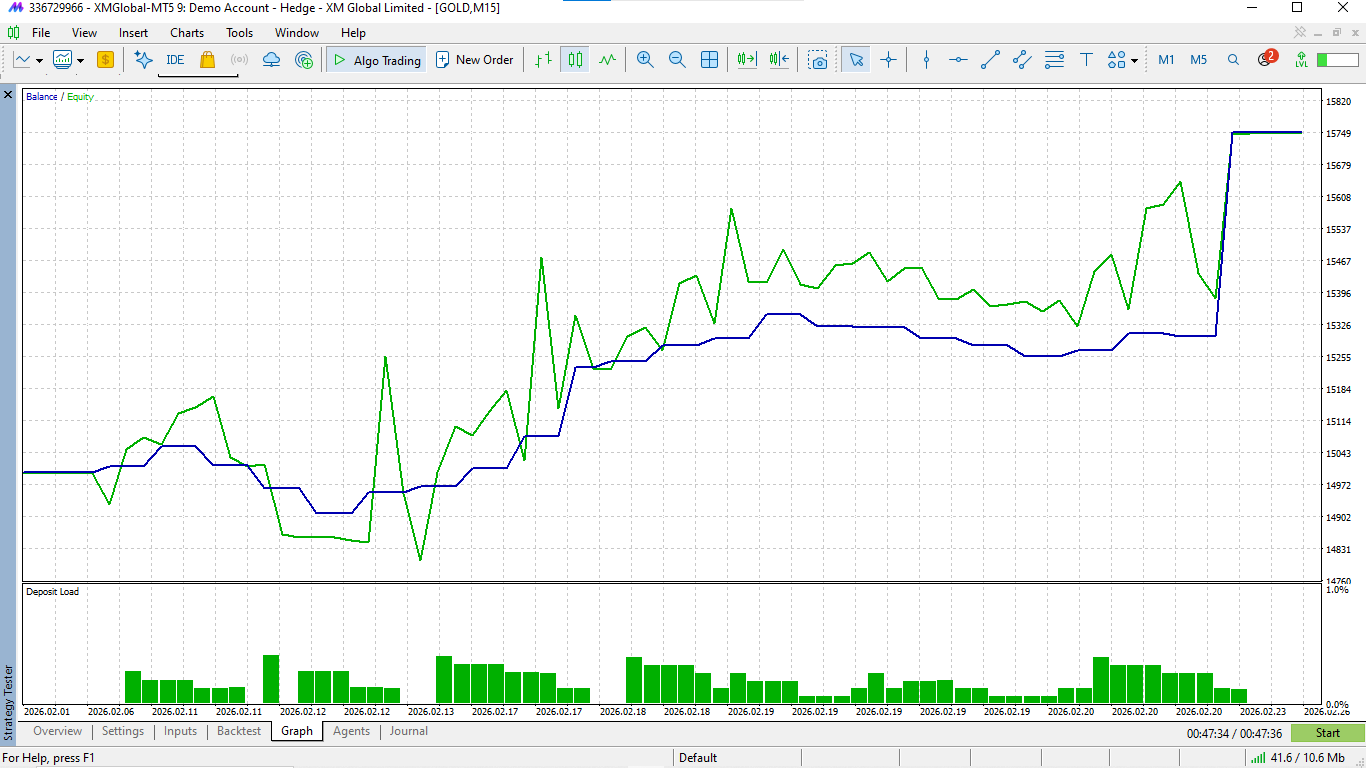Switch to the Inputs tab
The height and width of the screenshot is (768, 1366).
[180, 731]
